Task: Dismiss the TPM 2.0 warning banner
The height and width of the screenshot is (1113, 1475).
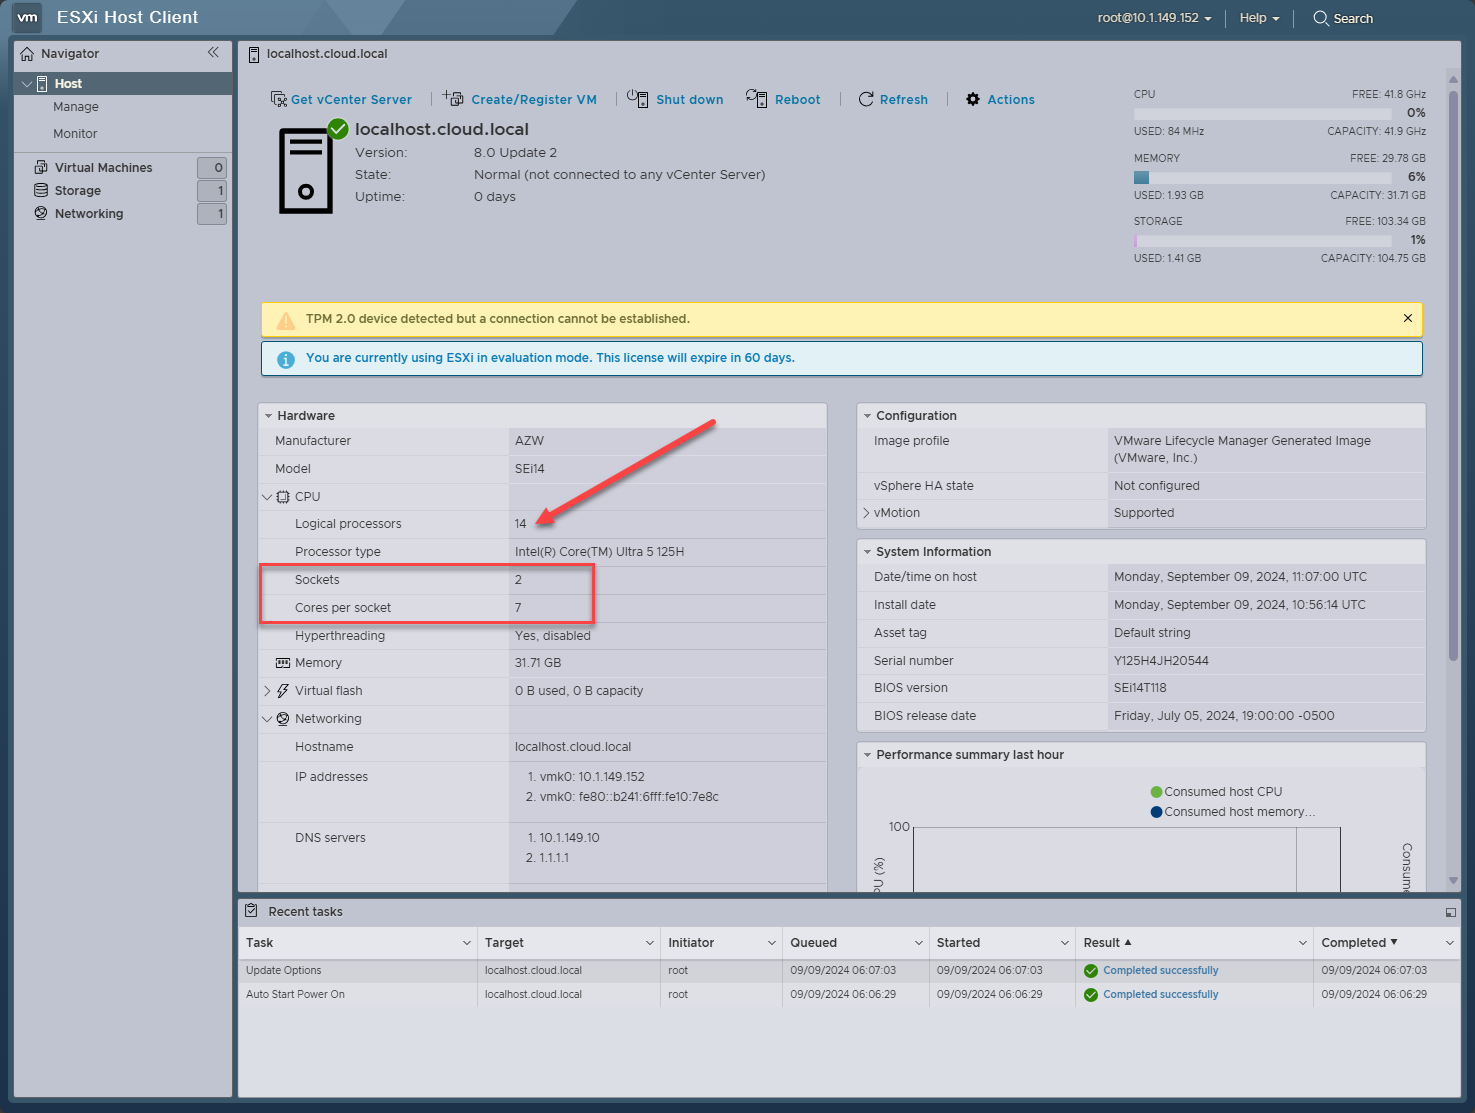Action: (x=1407, y=318)
